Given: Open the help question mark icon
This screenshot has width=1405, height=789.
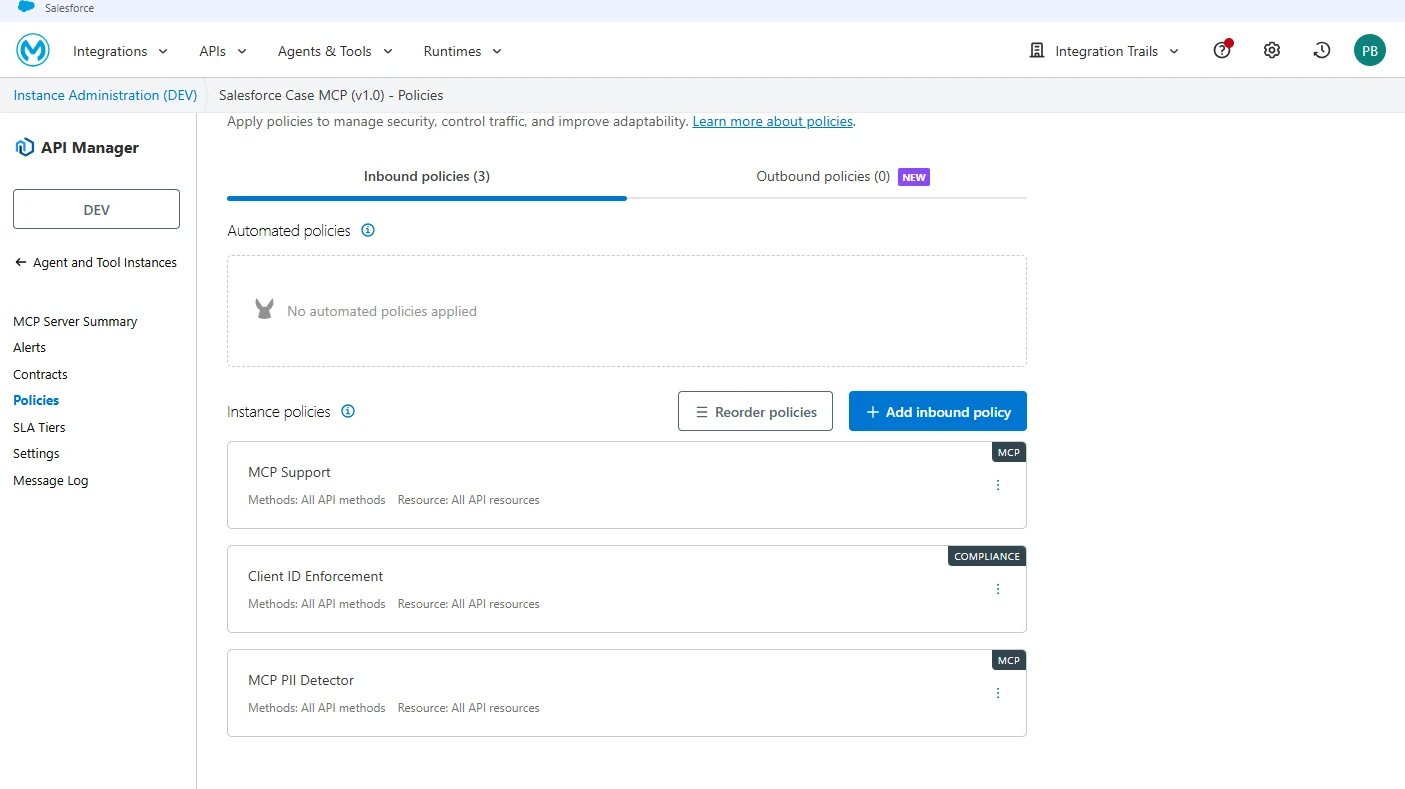Looking at the screenshot, I should 1222,50.
